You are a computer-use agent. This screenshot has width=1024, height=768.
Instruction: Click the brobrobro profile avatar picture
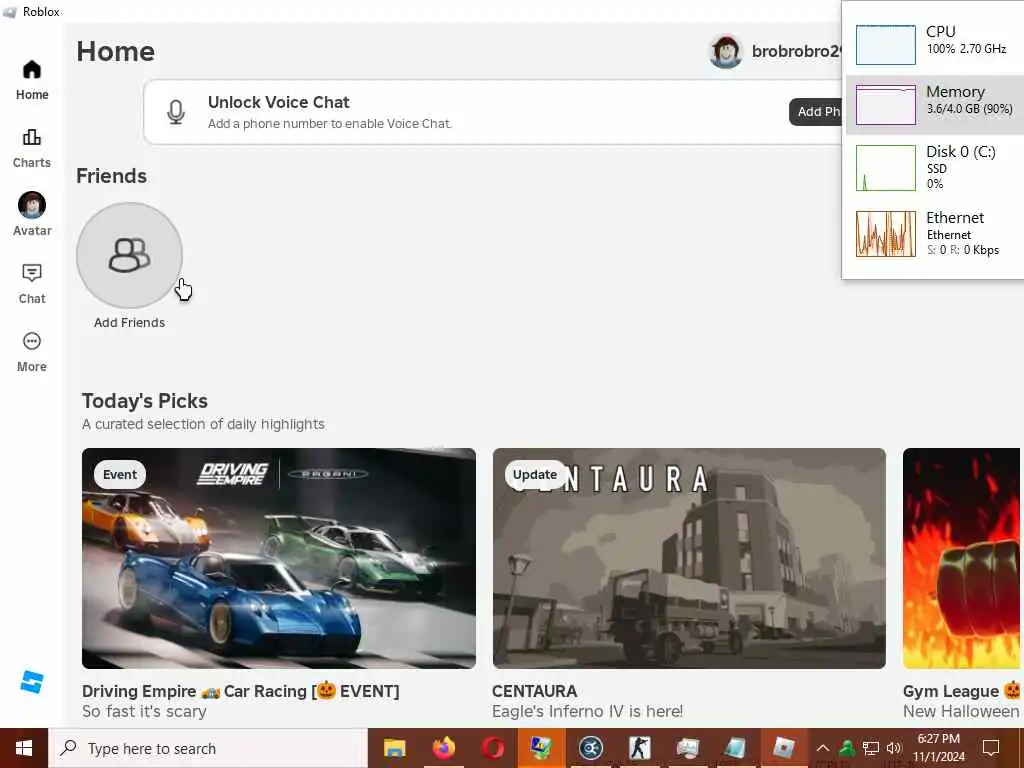pyautogui.click(x=726, y=52)
